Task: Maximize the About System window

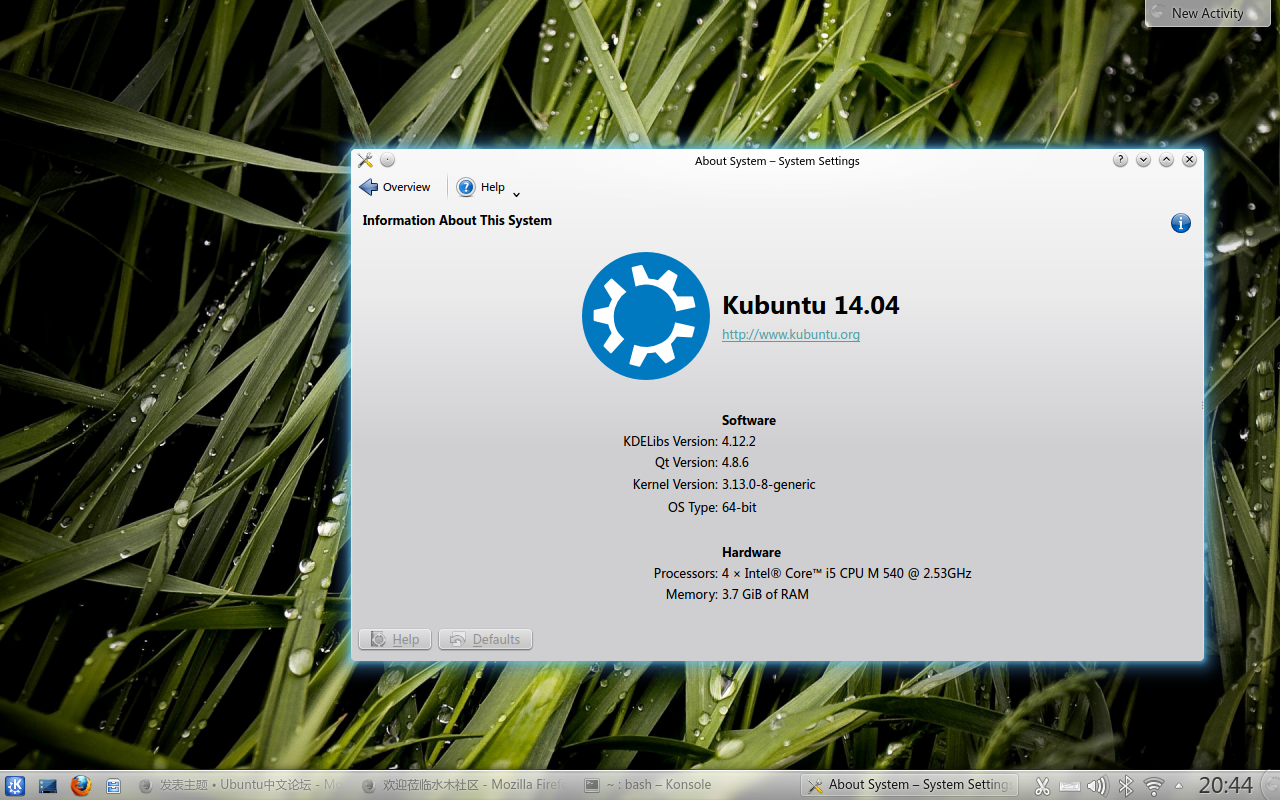Action: pos(1166,160)
